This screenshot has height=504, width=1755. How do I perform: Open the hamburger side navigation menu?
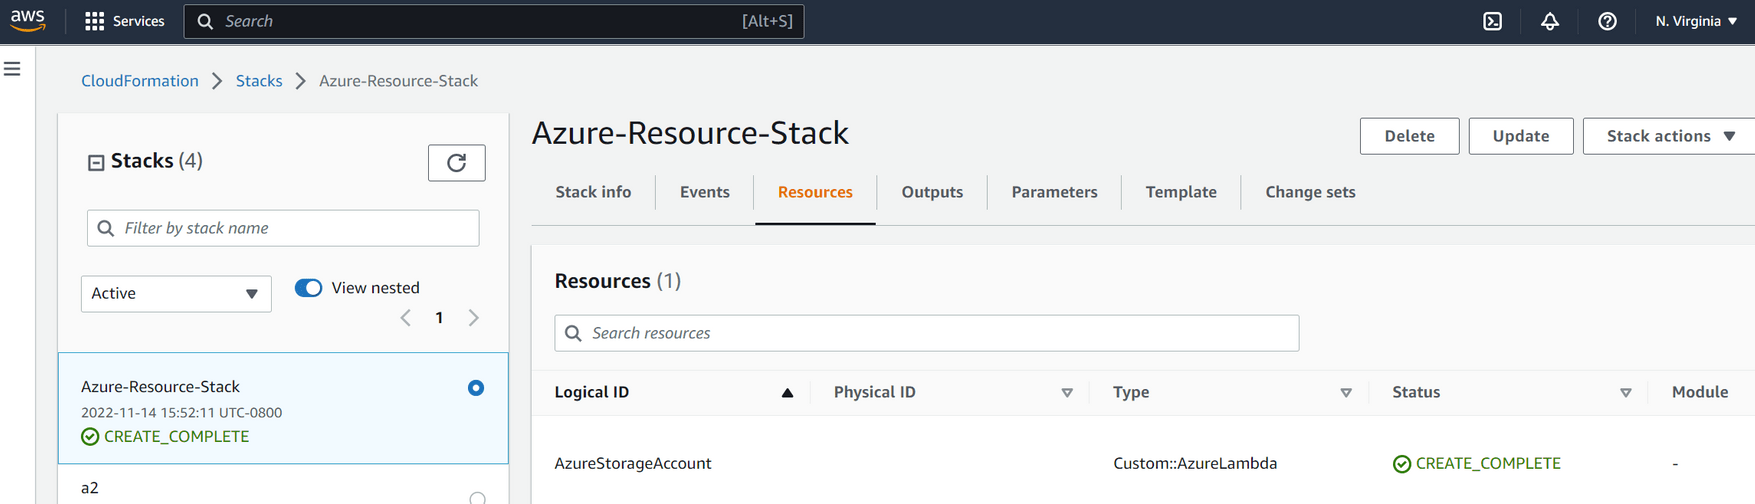coord(12,69)
